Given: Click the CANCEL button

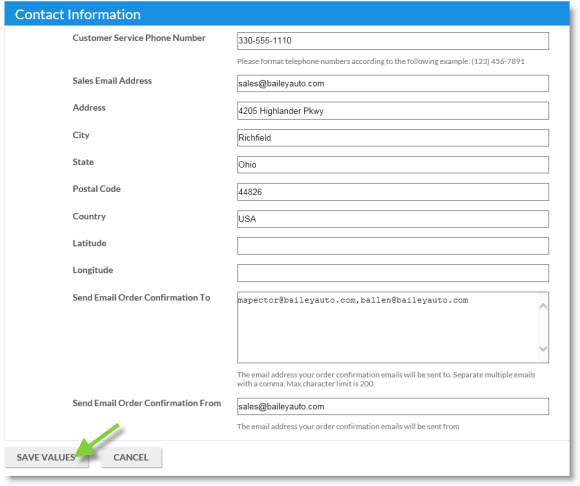Looking at the screenshot, I should (x=131, y=457).
